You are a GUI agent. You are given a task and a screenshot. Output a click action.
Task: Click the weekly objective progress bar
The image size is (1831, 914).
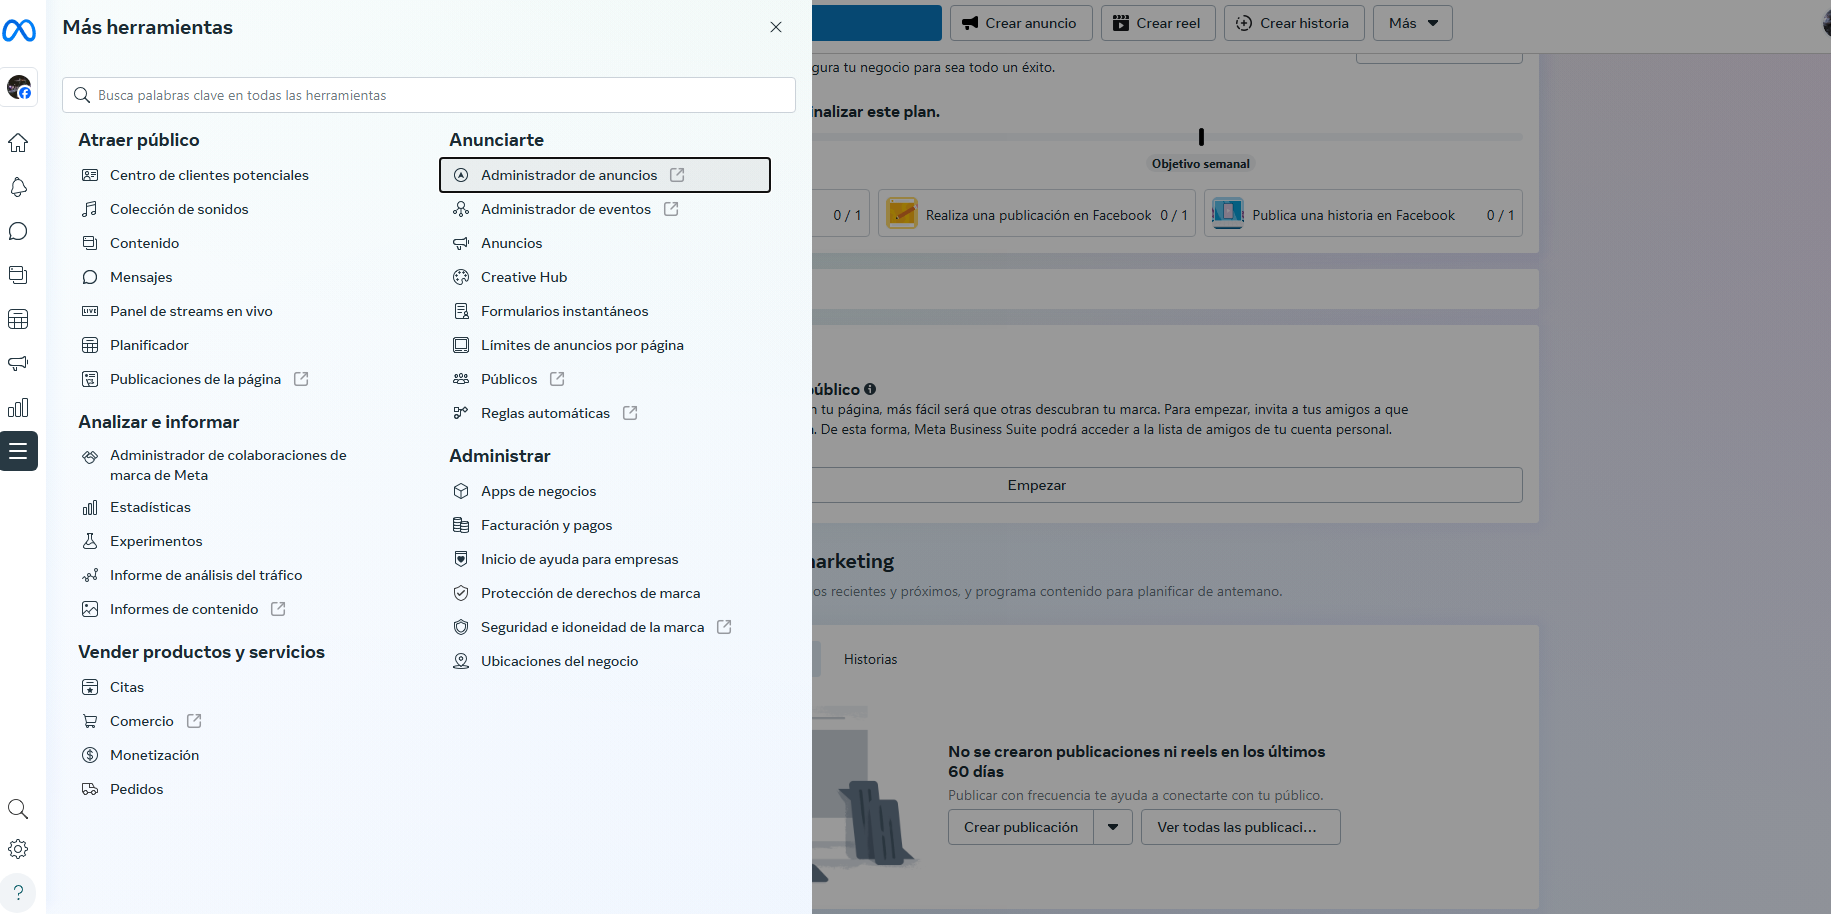(1167, 137)
